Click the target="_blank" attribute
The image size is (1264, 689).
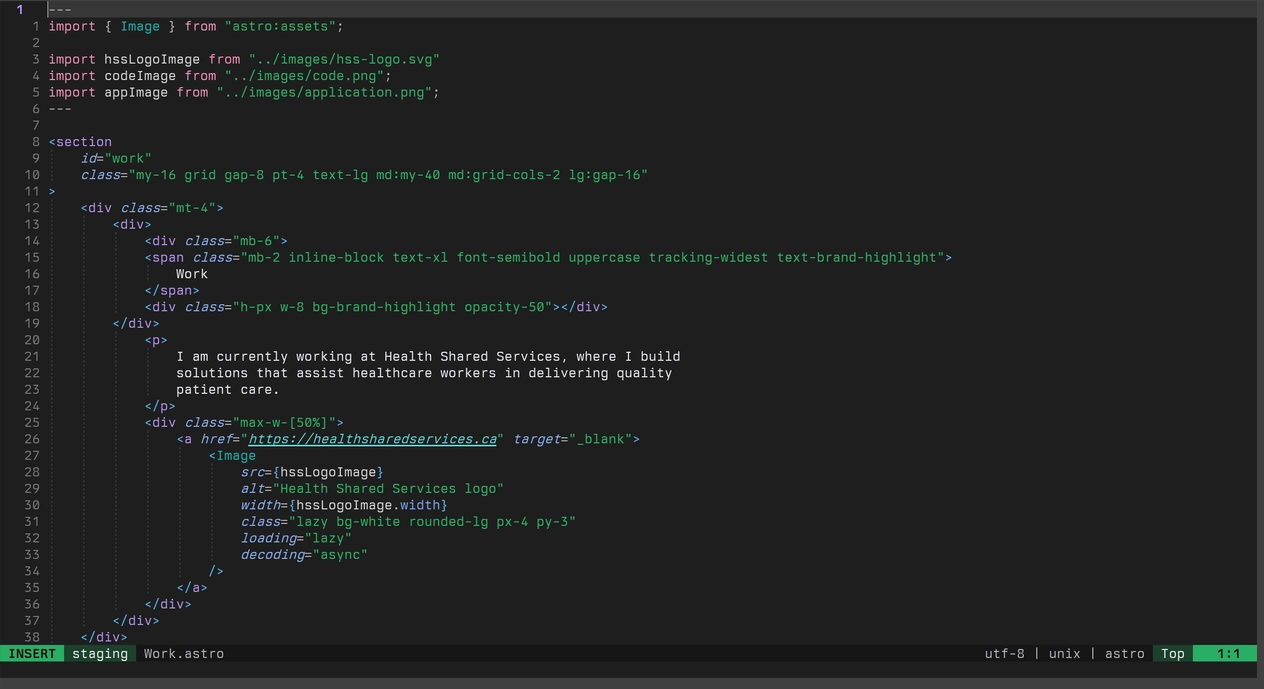pos(580,438)
